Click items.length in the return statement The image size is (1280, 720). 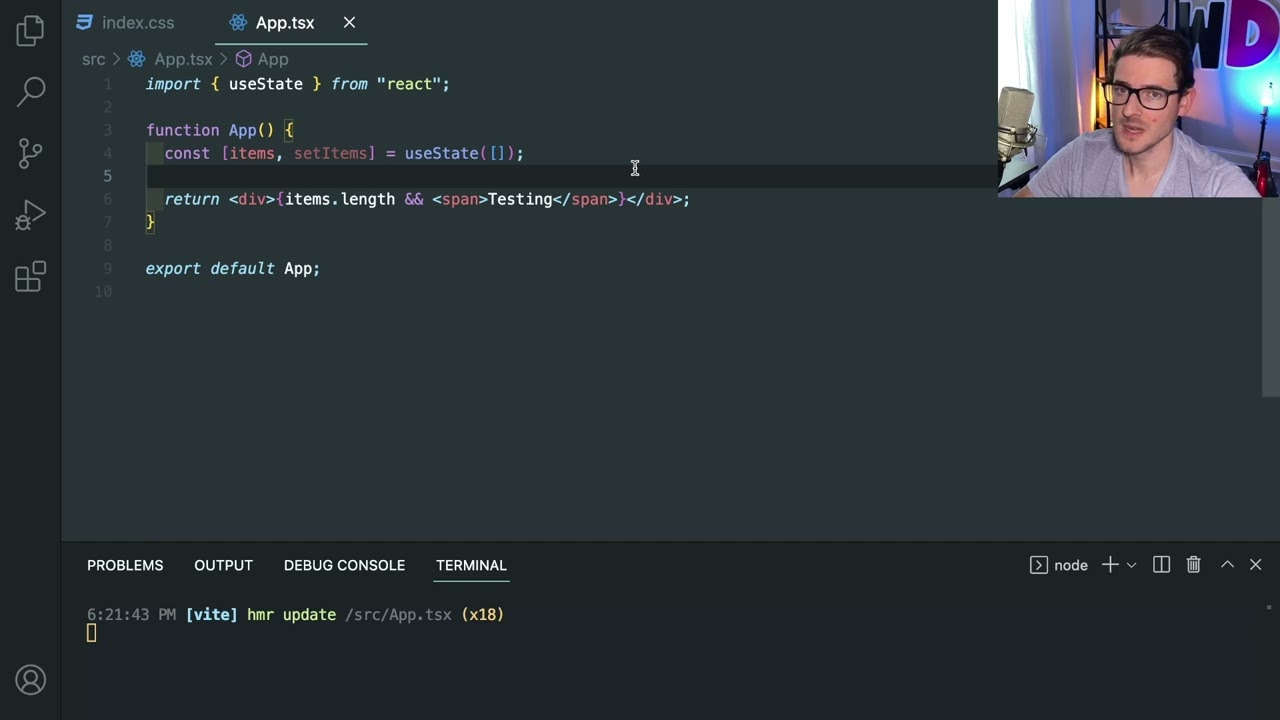click(340, 199)
